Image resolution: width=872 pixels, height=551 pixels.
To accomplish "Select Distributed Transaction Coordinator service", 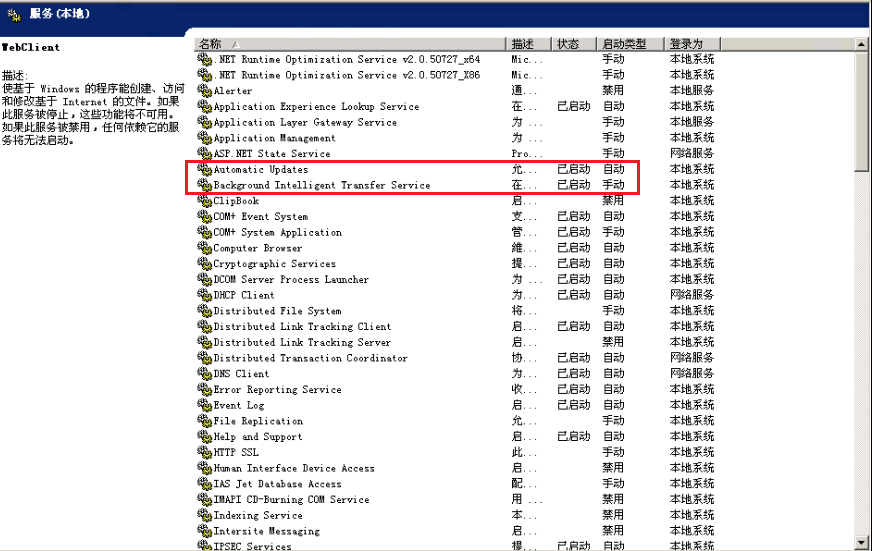I will tap(310, 358).
